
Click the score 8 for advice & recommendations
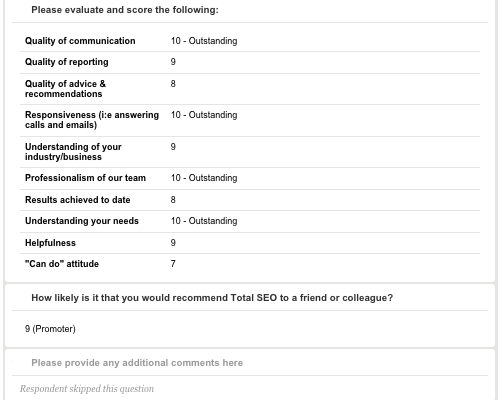point(173,84)
